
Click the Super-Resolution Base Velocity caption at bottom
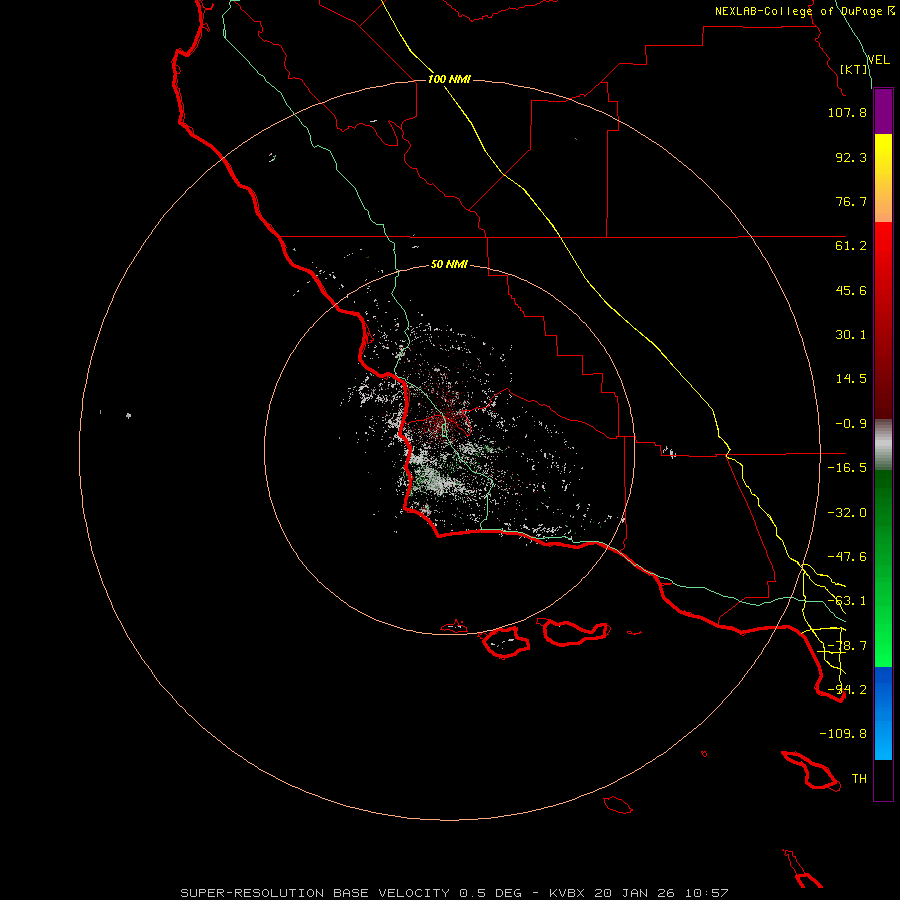click(454, 893)
